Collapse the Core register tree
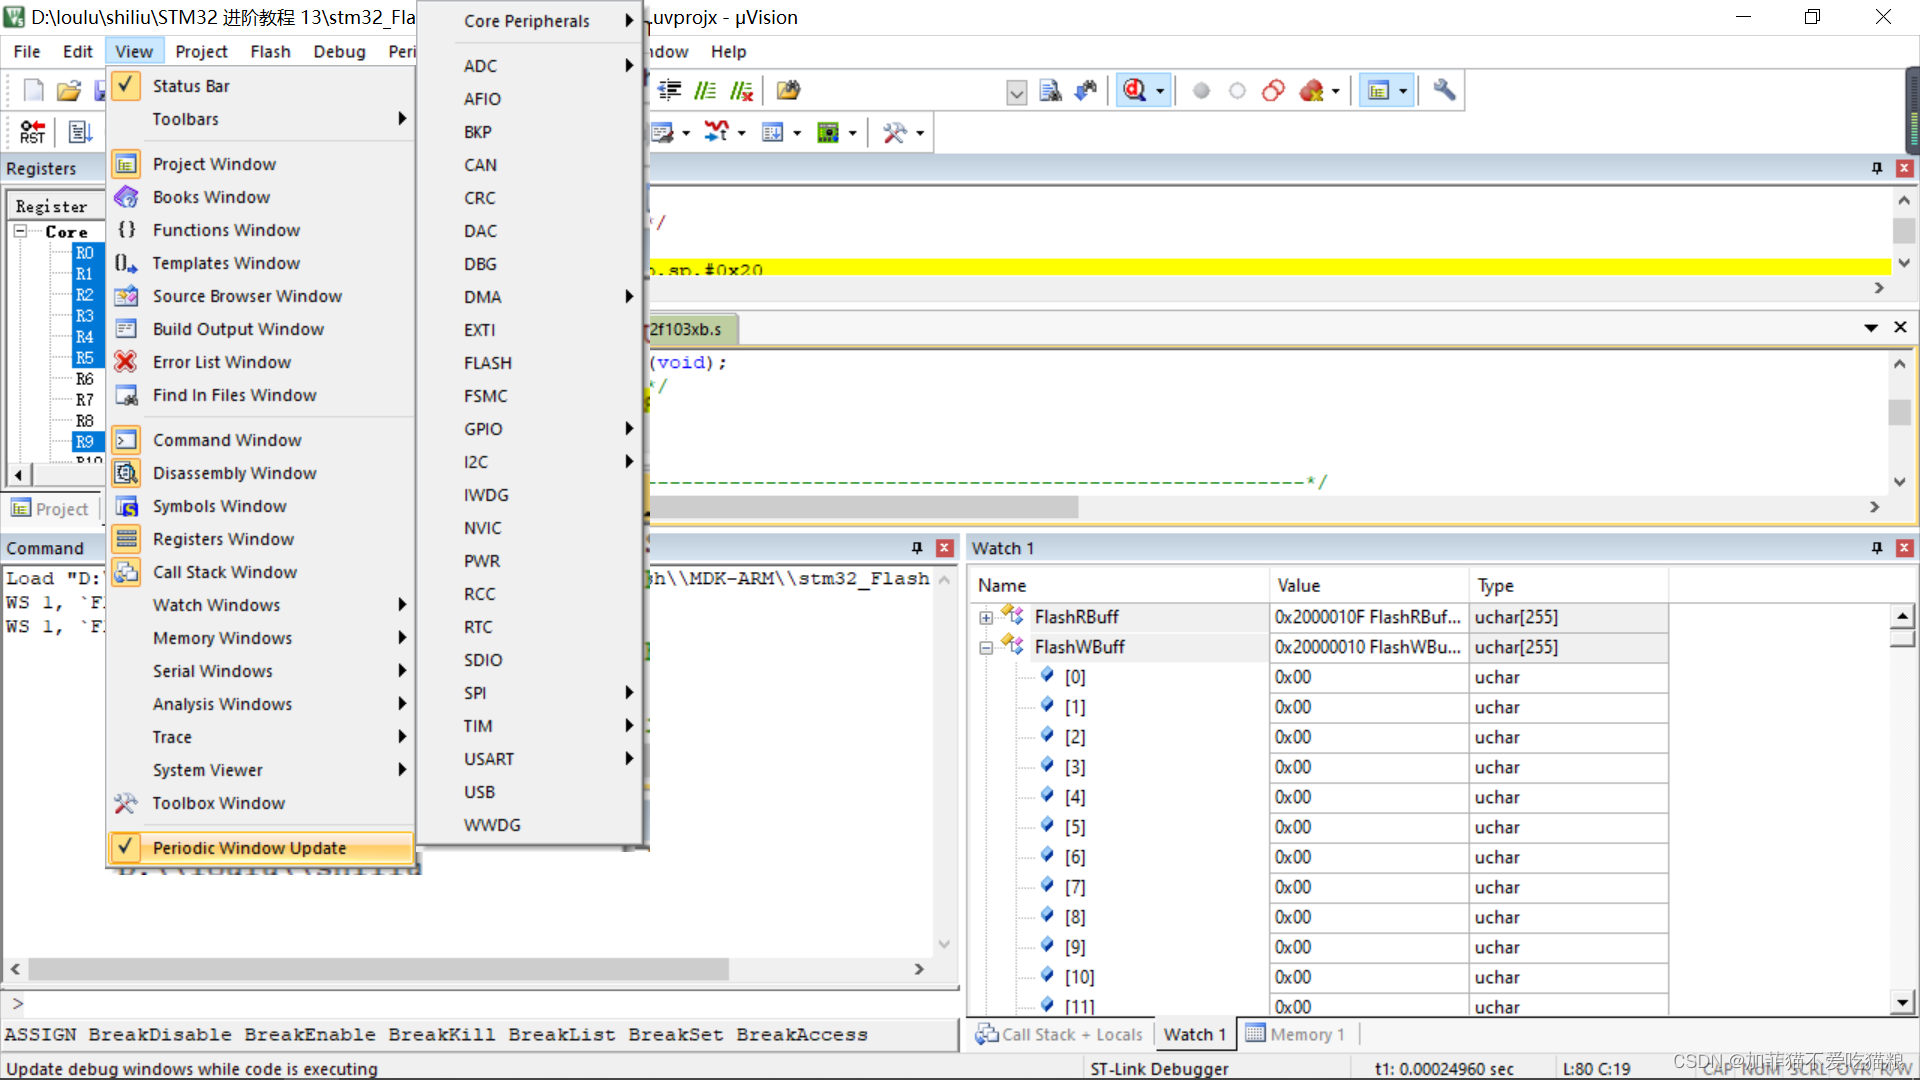Screen dimensions: 1920x1080 pos(20,231)
